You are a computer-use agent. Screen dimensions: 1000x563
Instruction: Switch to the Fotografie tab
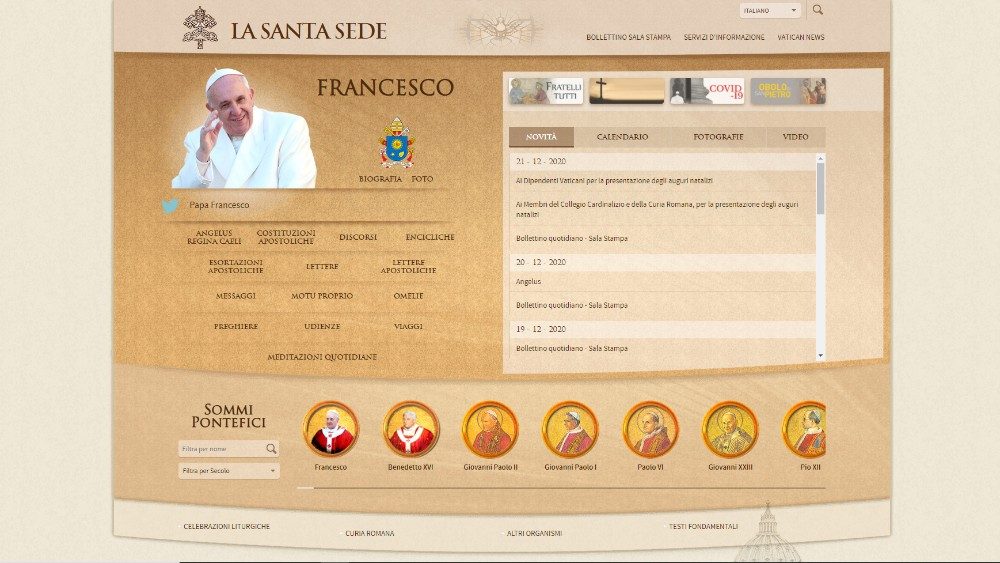718,137
